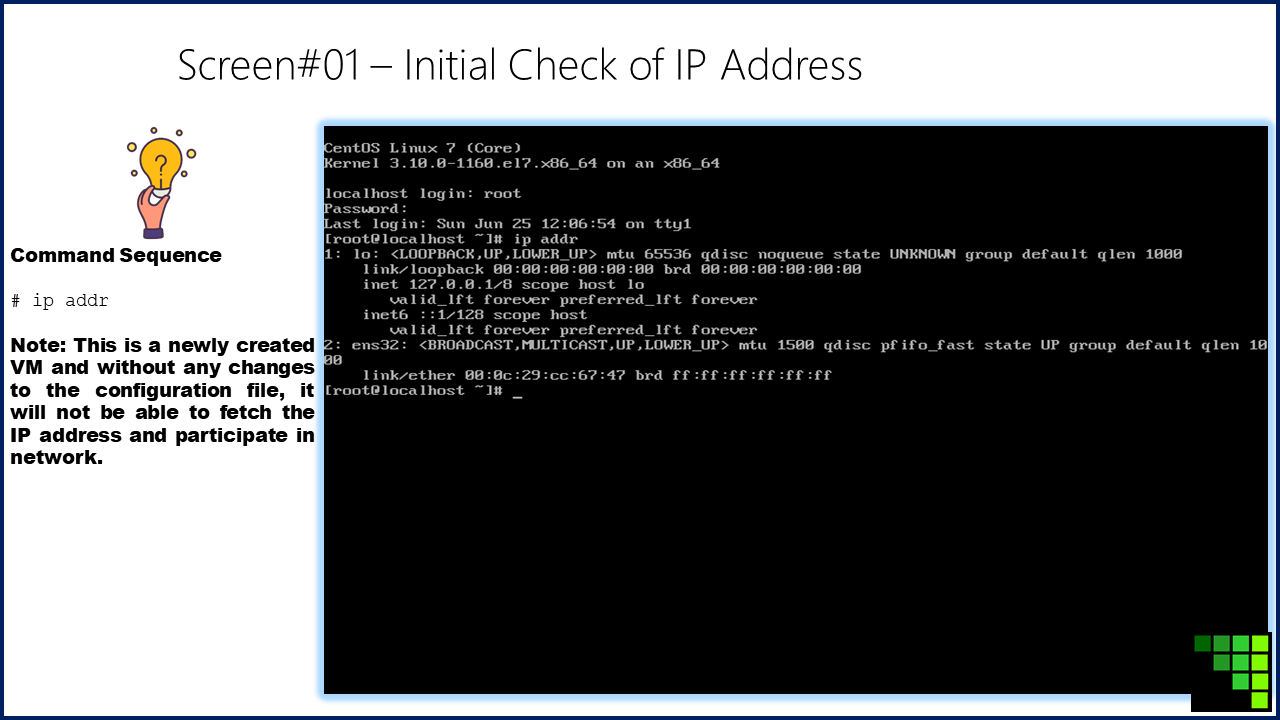This screenshot has width=1280, height=720.
Task: Click the 'localhost login: root' line
Action: coord(423,193)
